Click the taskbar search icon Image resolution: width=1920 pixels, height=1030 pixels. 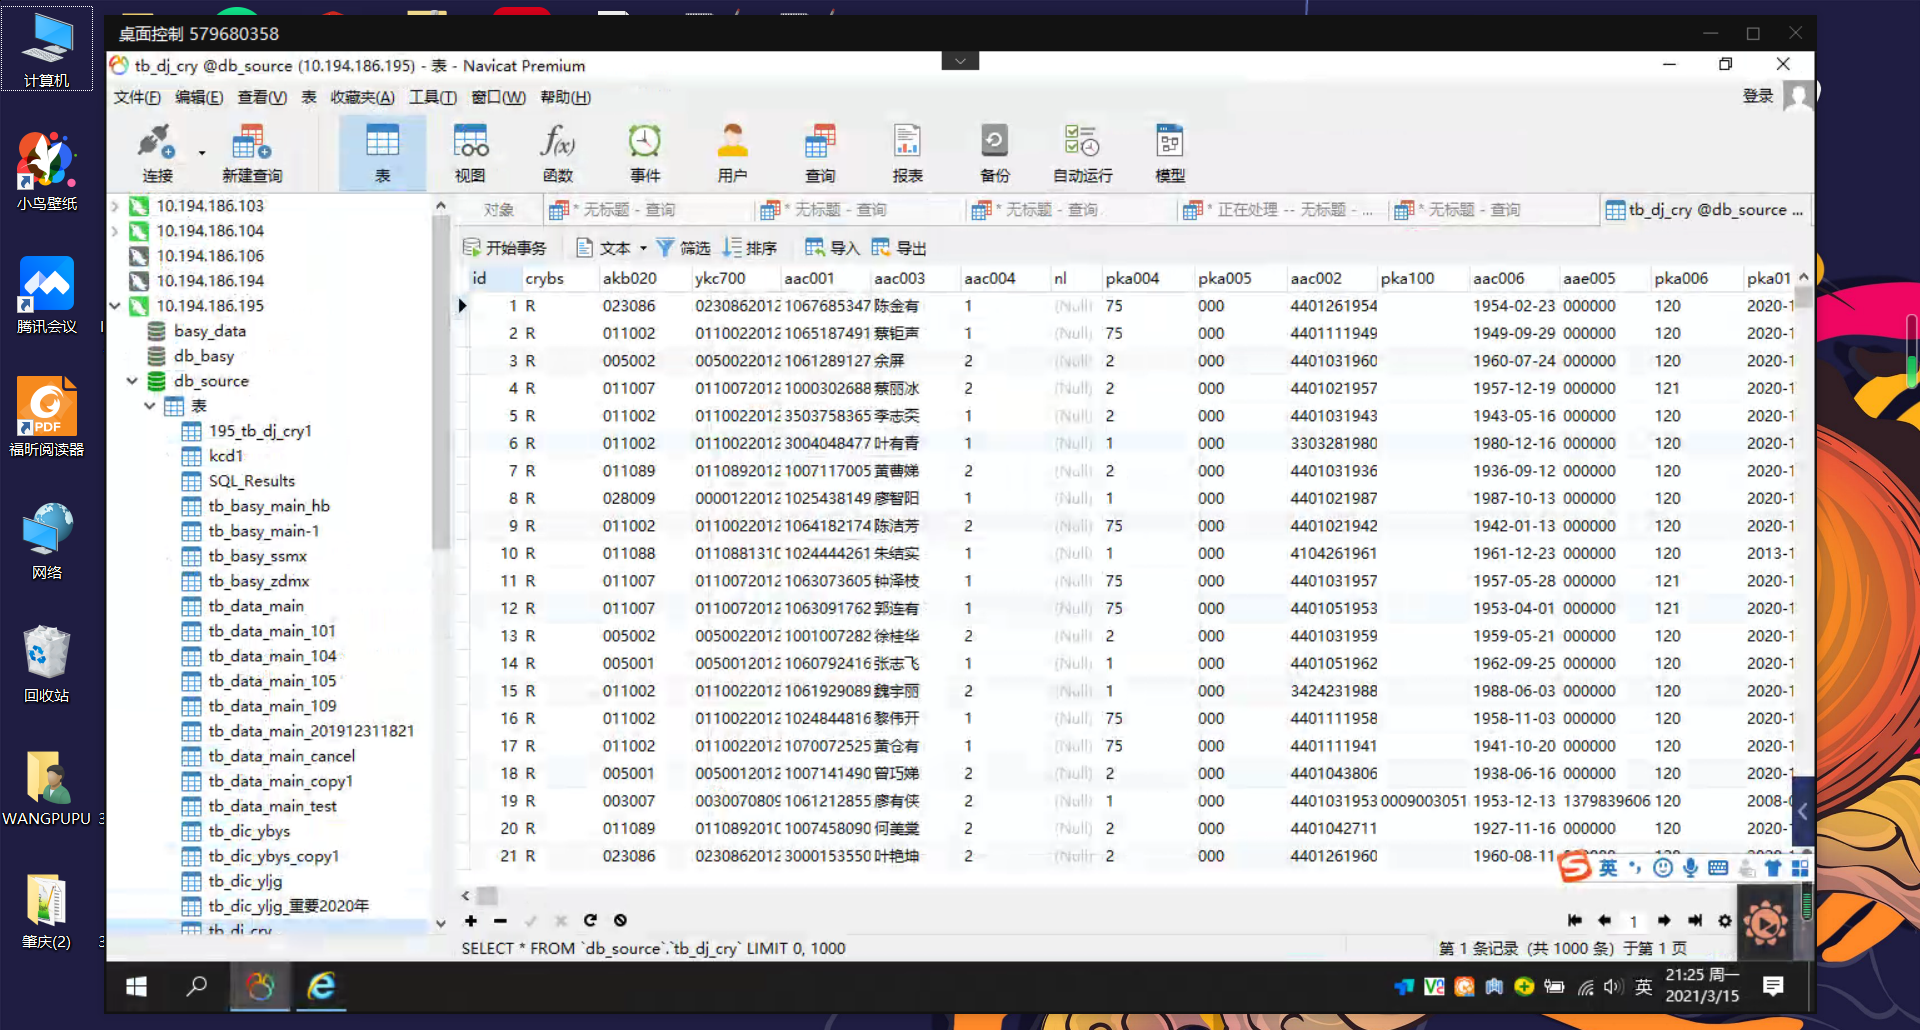pyautogui.click(x=197, y=987)
